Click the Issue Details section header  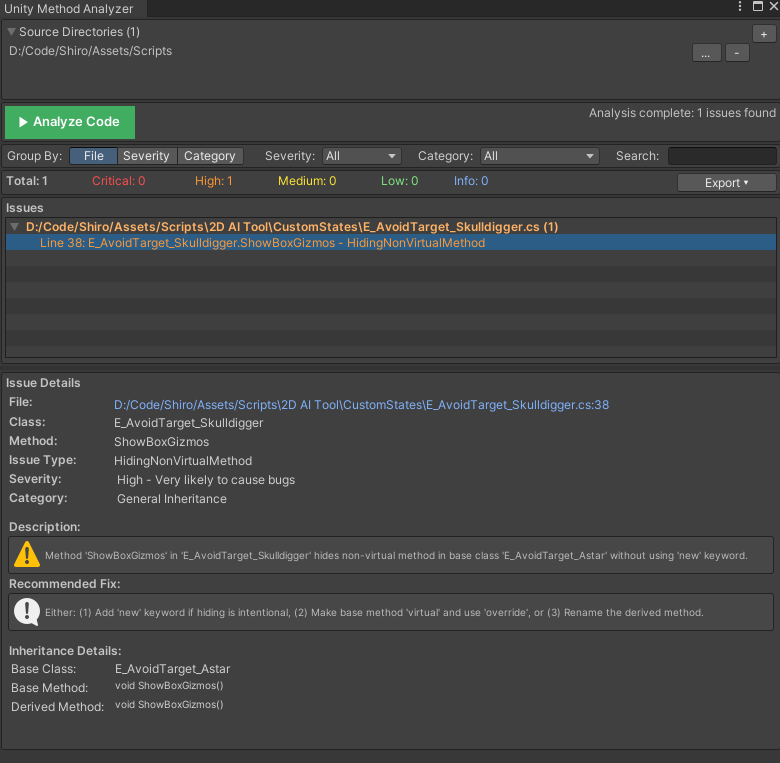point(43,383)
